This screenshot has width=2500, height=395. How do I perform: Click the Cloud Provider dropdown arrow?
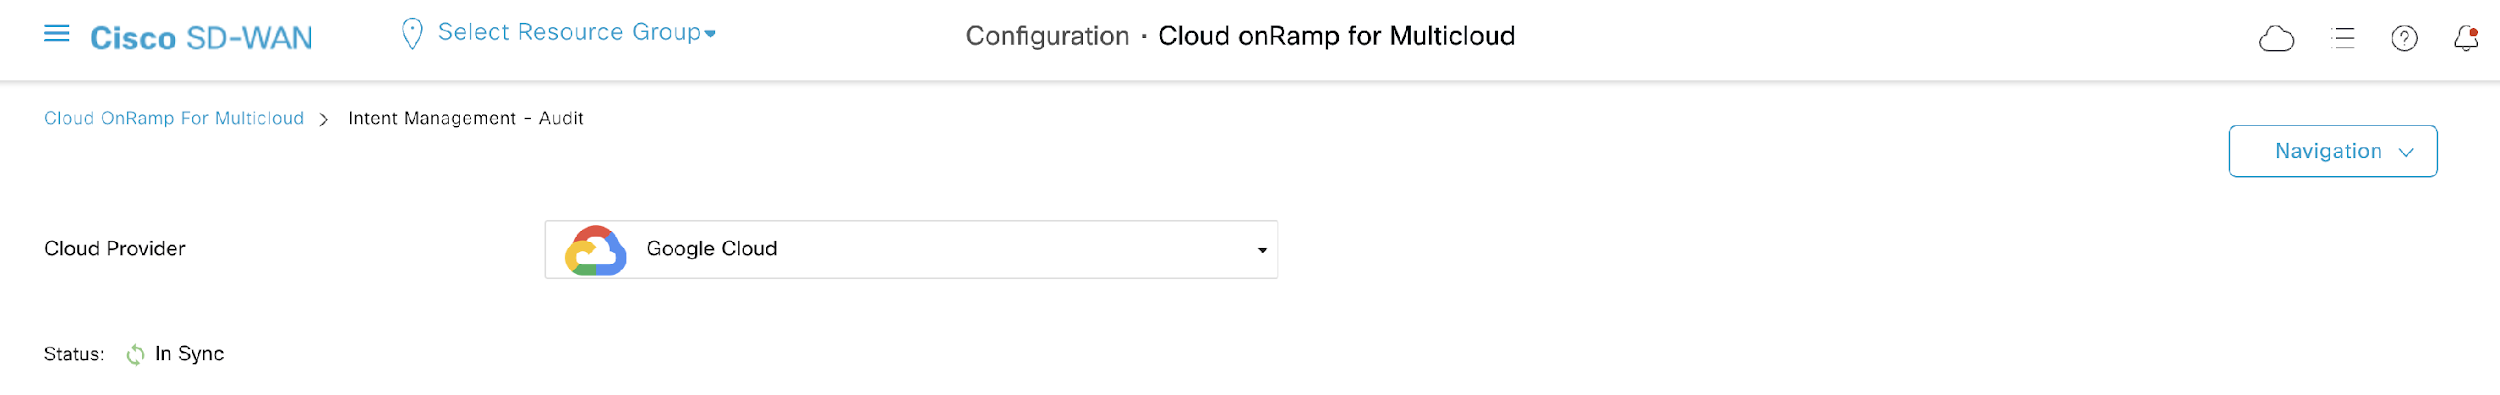(x=1262, y=250)
